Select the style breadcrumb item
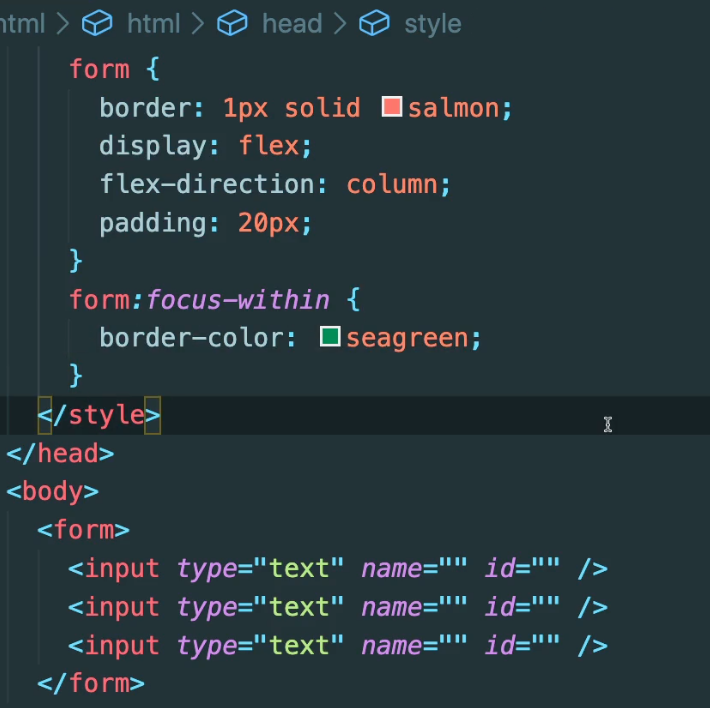The width and height of the screenshot is (710, 708). click(433, 24)
